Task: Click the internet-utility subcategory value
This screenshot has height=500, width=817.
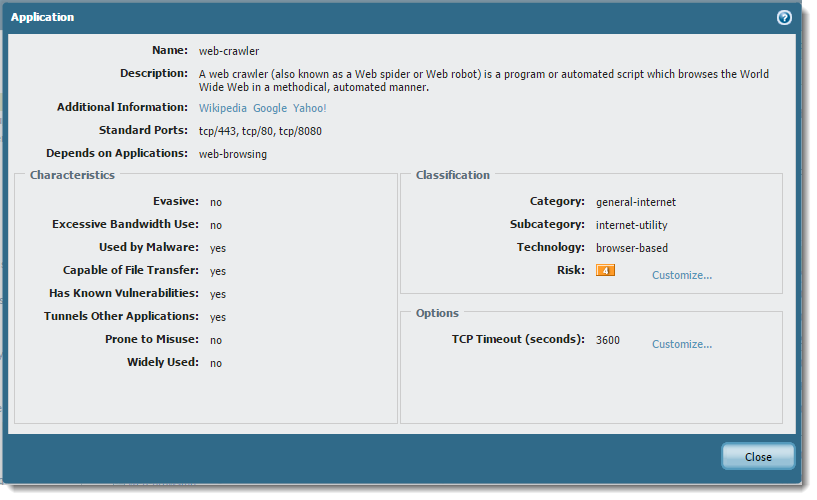Action: tap(632, 225)
